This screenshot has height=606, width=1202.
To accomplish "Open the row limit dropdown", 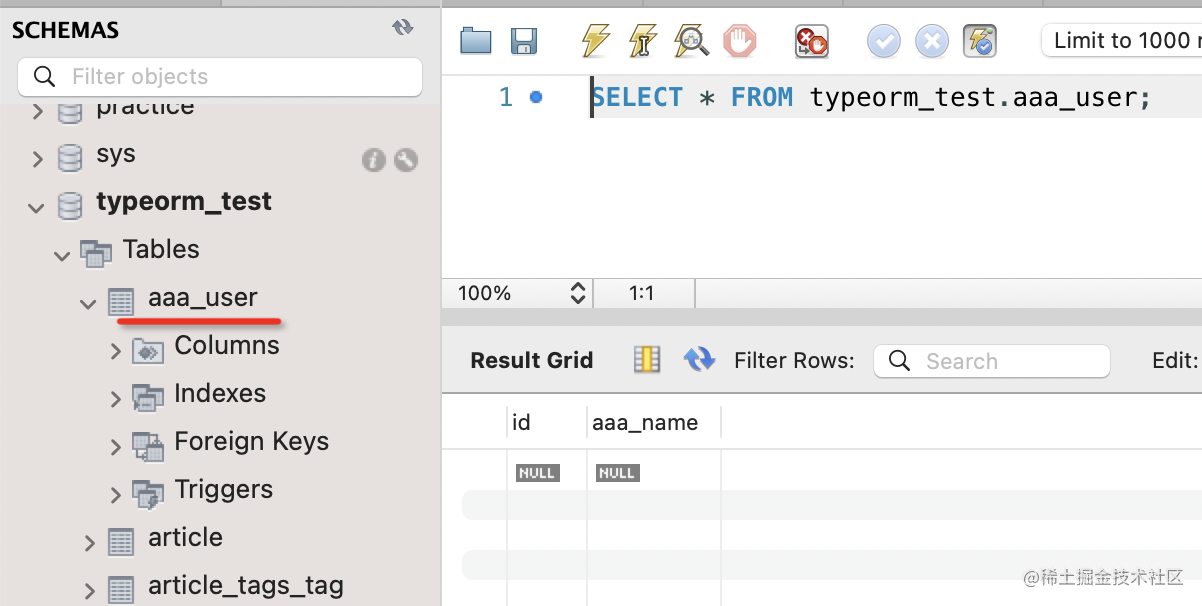I will click(1122, 41).
